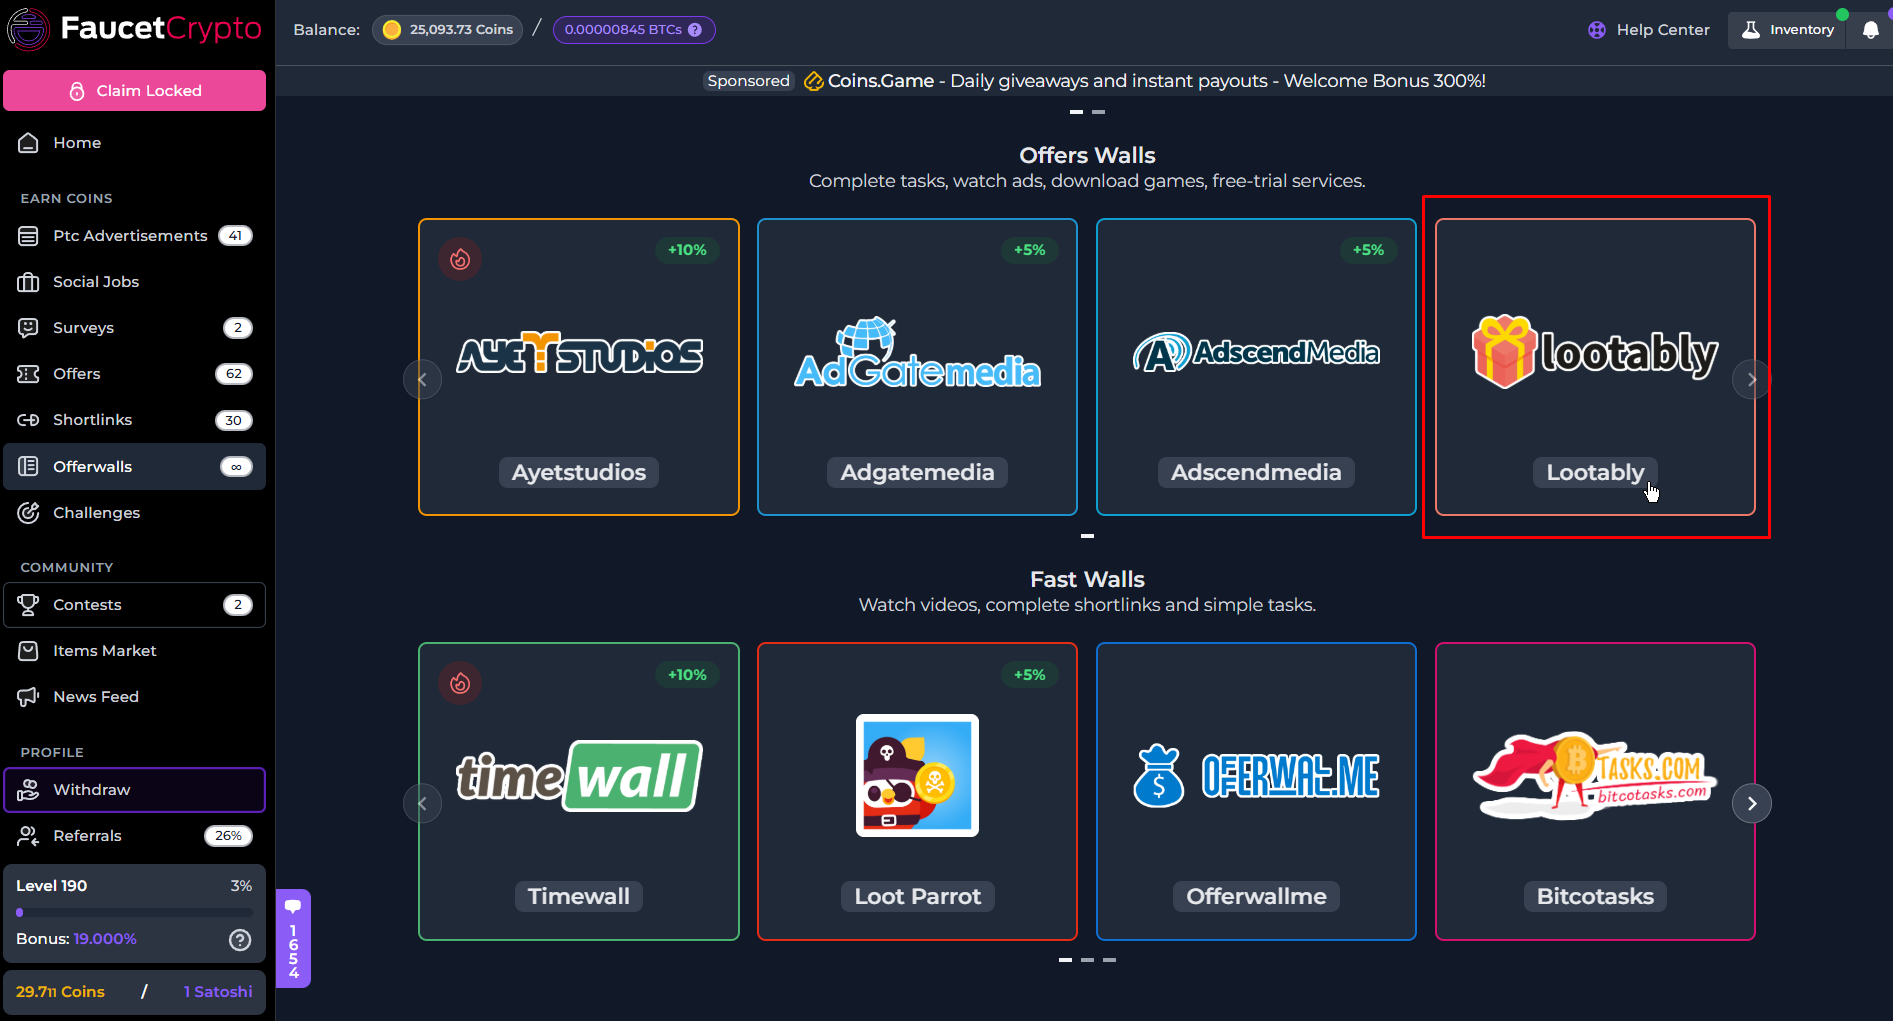Click the 0.00000845 BTCs balance pill

point(634,30)
